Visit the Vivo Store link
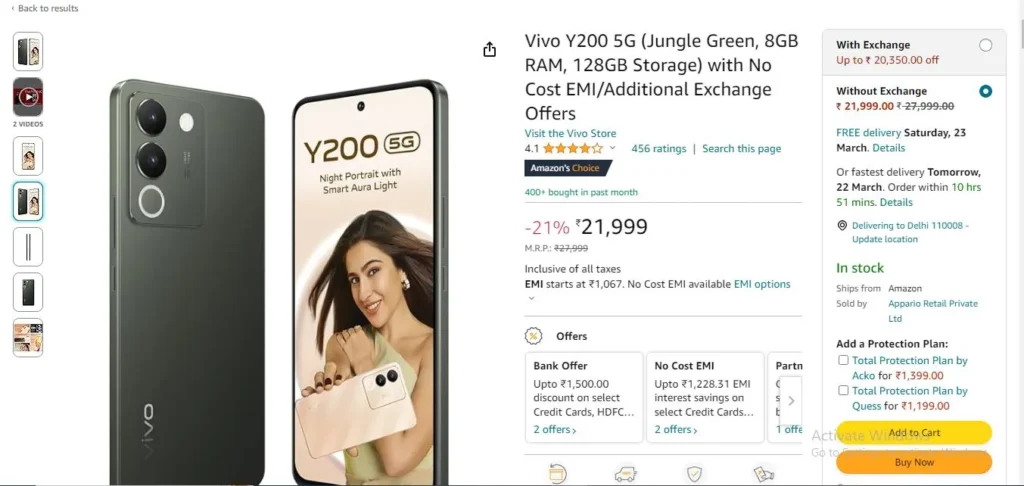 pos(570,133)
